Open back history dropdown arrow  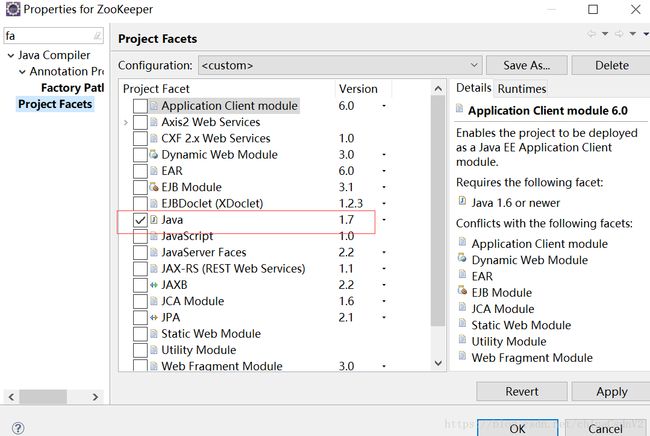605,34
